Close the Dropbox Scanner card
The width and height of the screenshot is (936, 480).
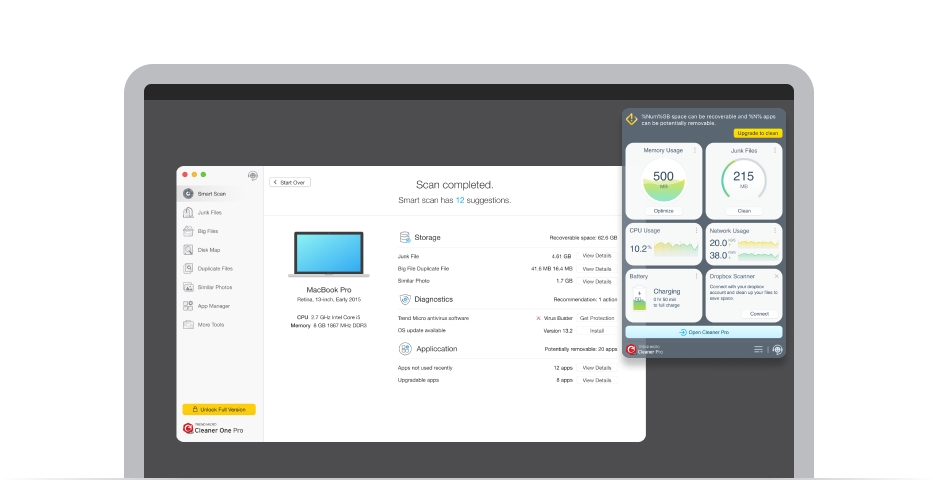776,276
